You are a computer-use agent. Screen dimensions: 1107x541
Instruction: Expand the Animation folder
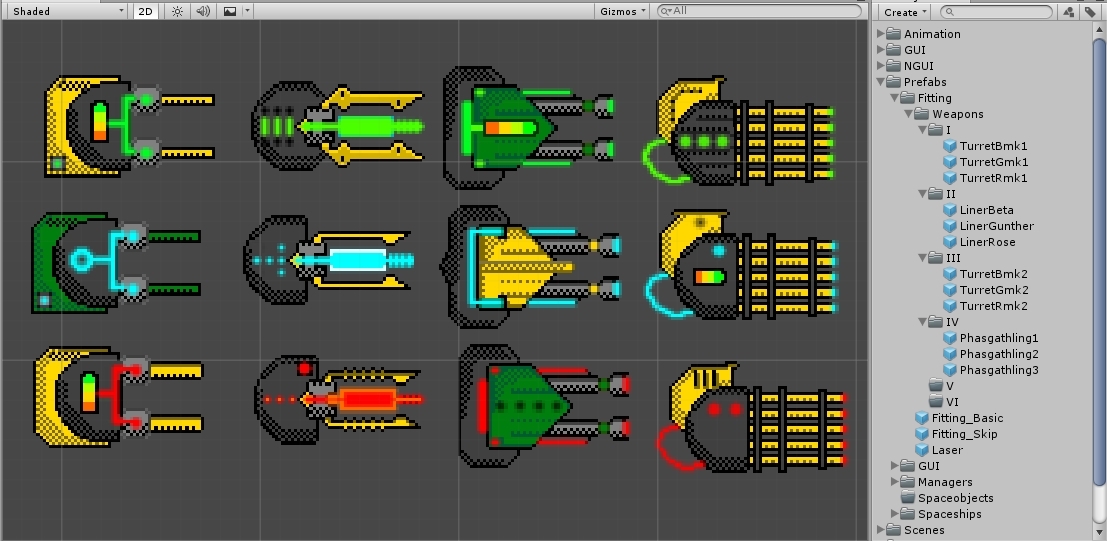(882, 34)
